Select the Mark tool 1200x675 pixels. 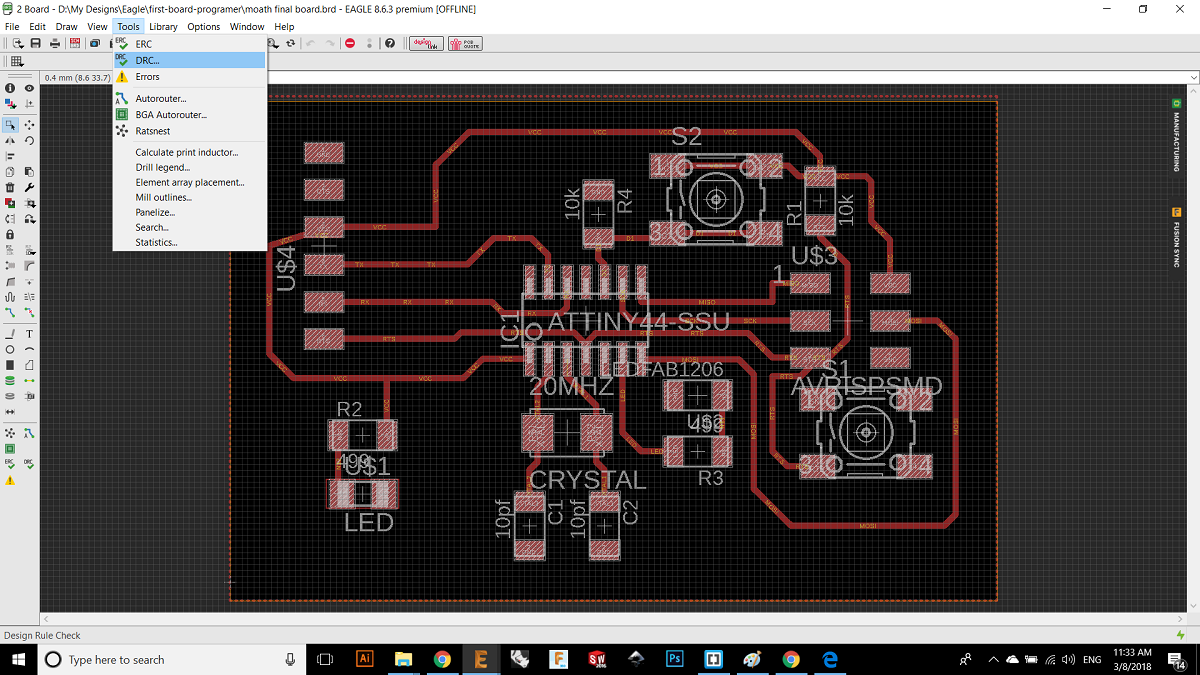pyautogui.click(x=29, y=104)
